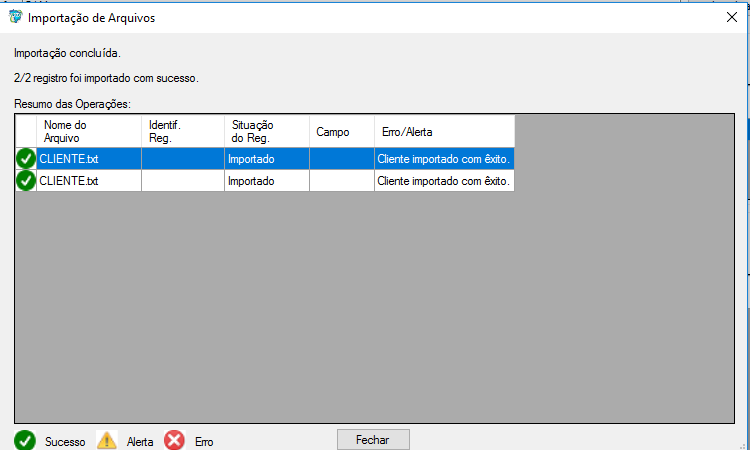This screenshot has width=750, height=450.
Task: Click the app icon in title bar
Action: (x=15, y=17)
